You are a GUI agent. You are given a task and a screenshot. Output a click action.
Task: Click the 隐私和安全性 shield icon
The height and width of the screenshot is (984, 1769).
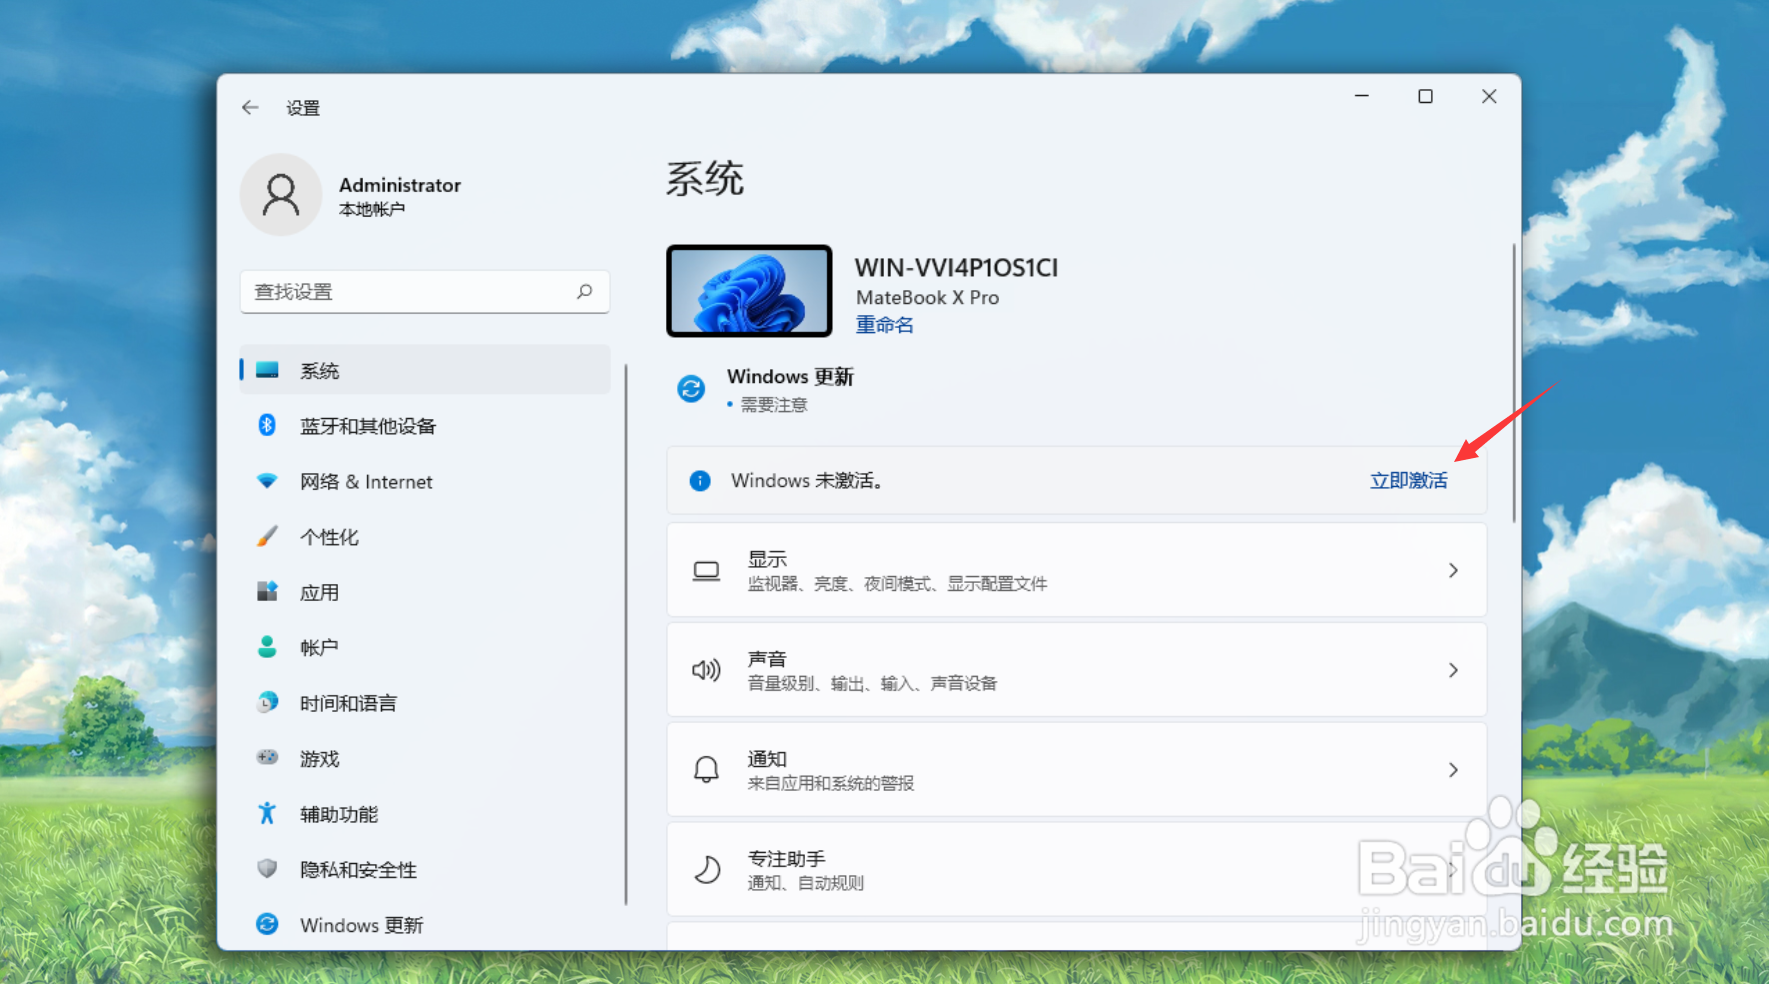267,868
